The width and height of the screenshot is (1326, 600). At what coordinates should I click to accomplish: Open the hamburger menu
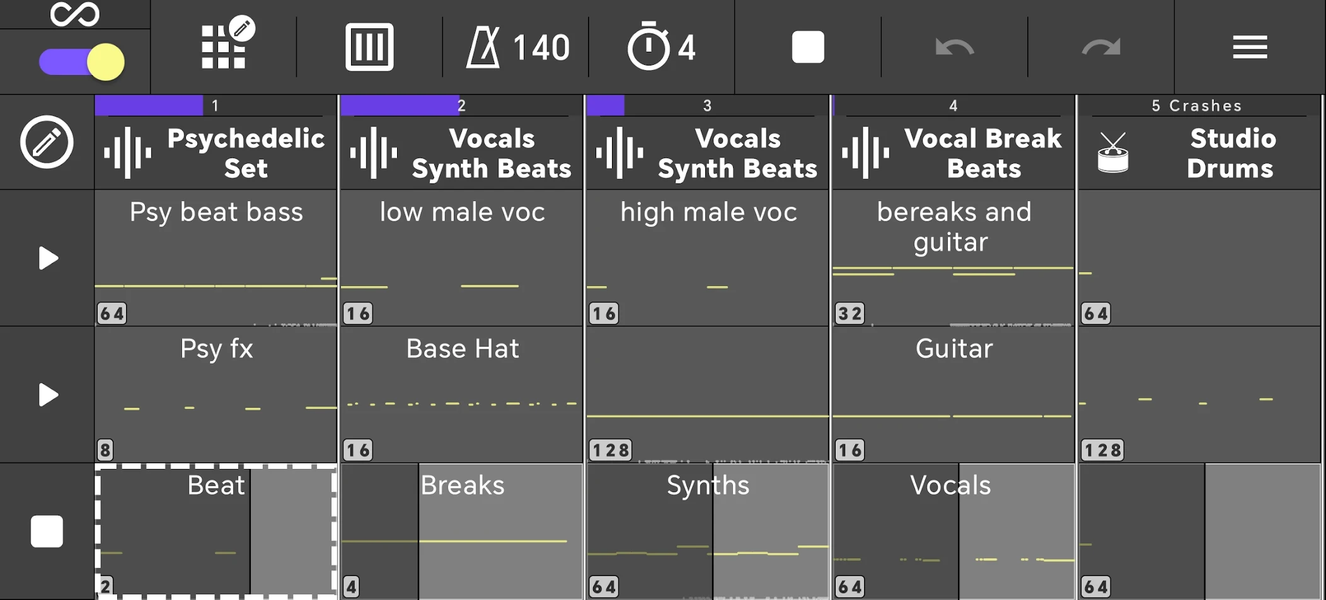tap(1250, 46)
